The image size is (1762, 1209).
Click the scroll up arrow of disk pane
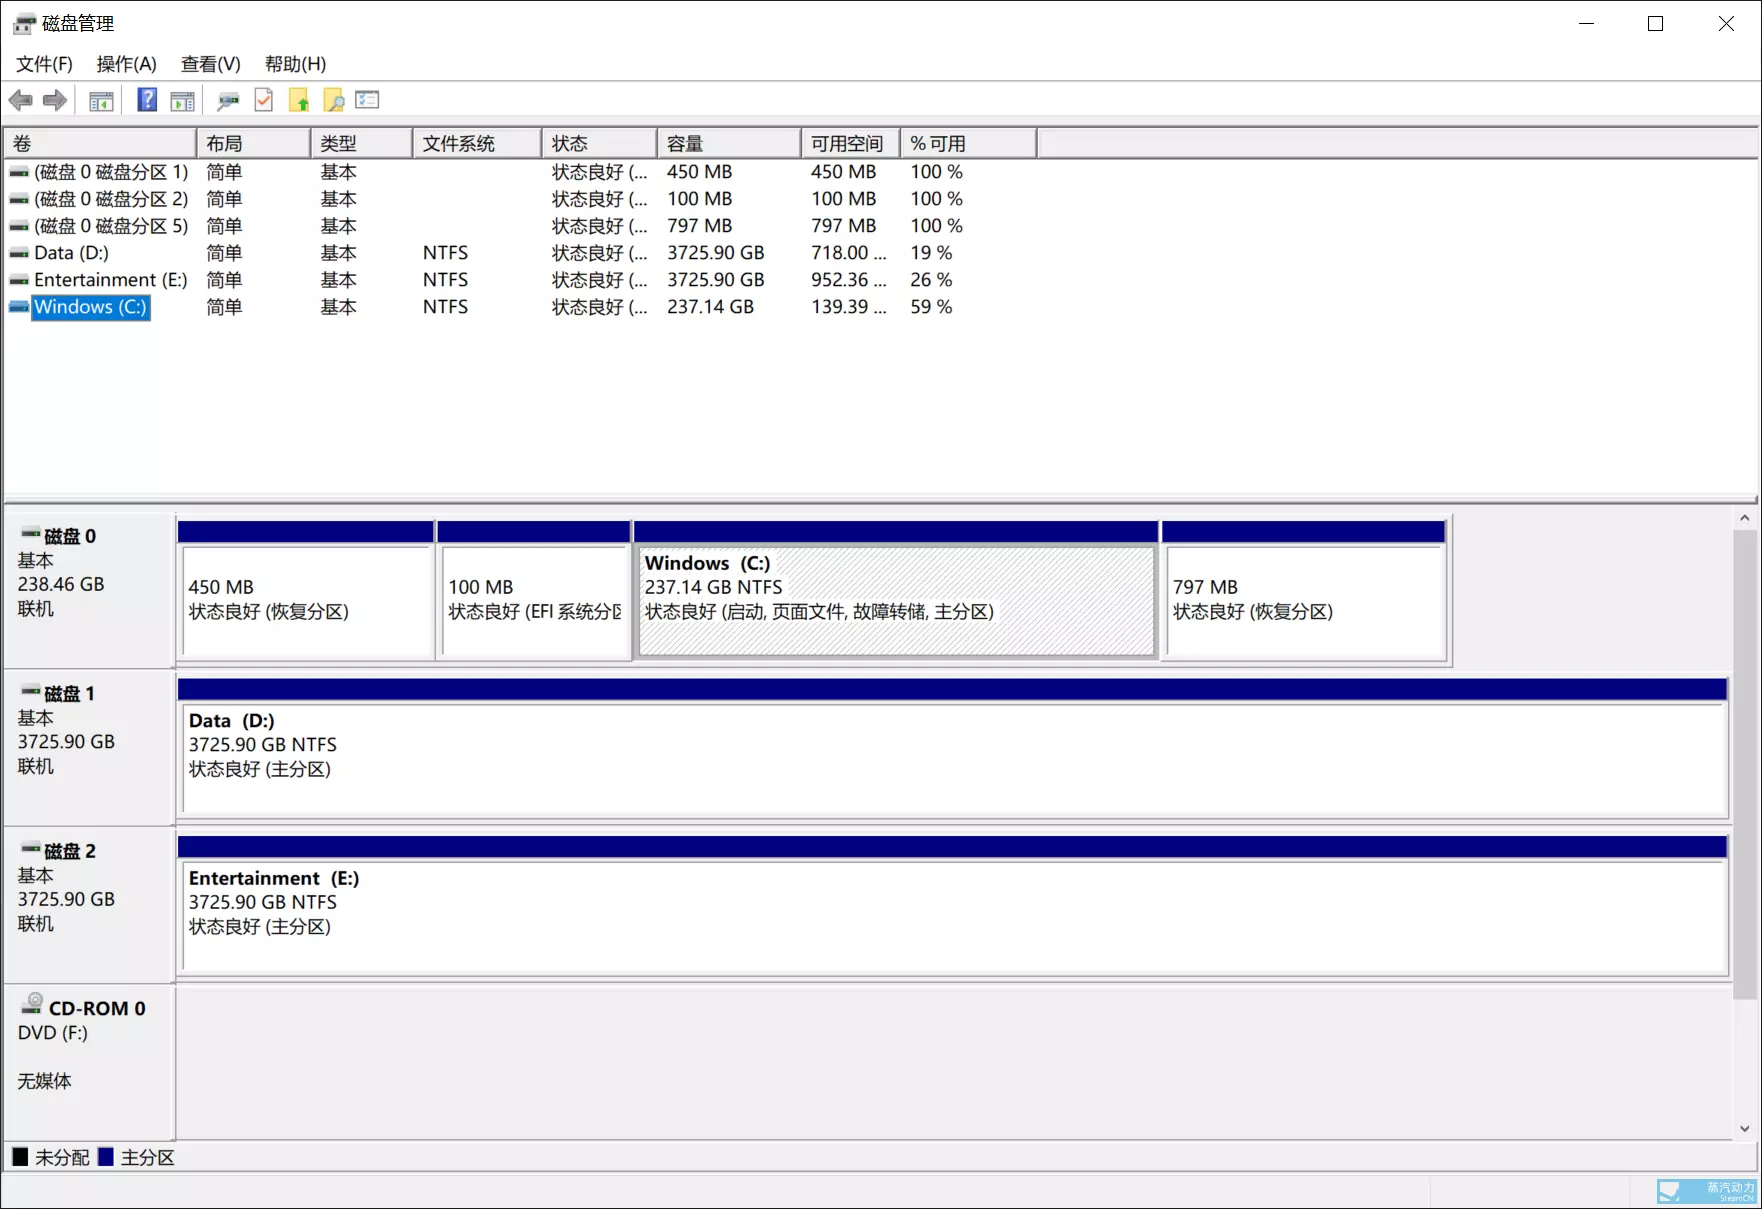1744,518
